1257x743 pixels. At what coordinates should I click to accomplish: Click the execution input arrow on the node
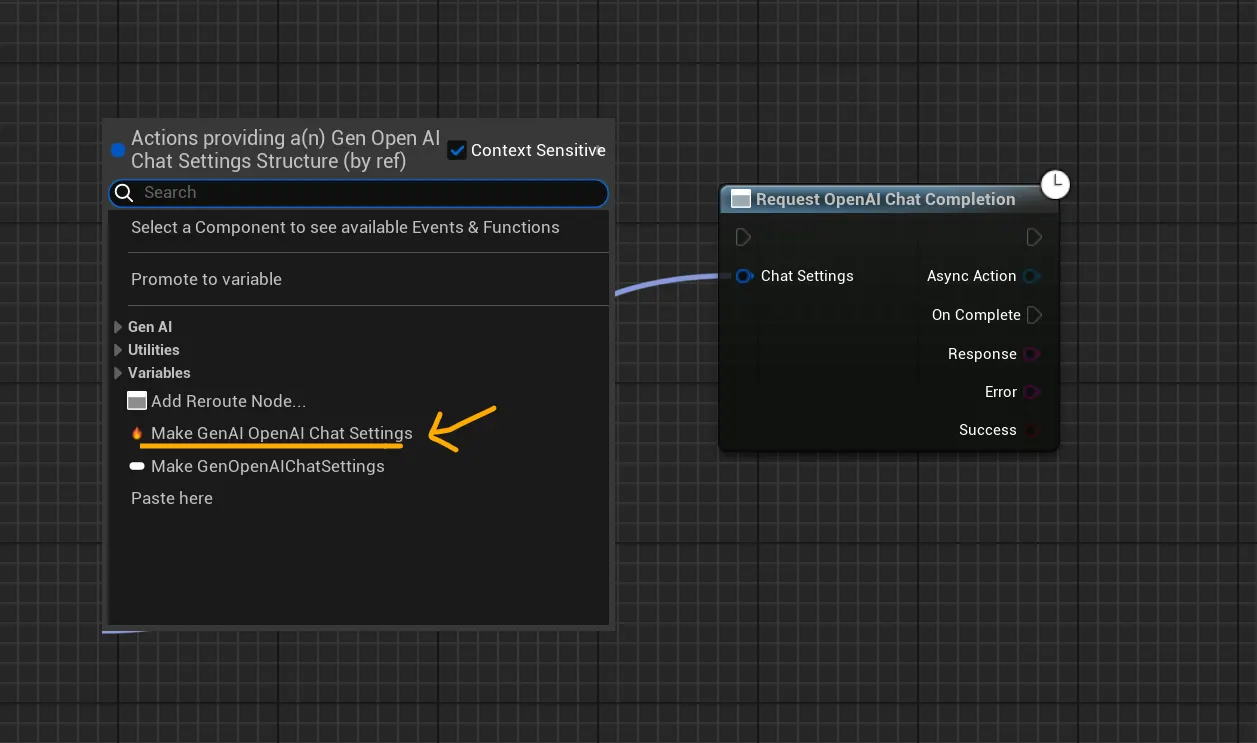[742, 237]
